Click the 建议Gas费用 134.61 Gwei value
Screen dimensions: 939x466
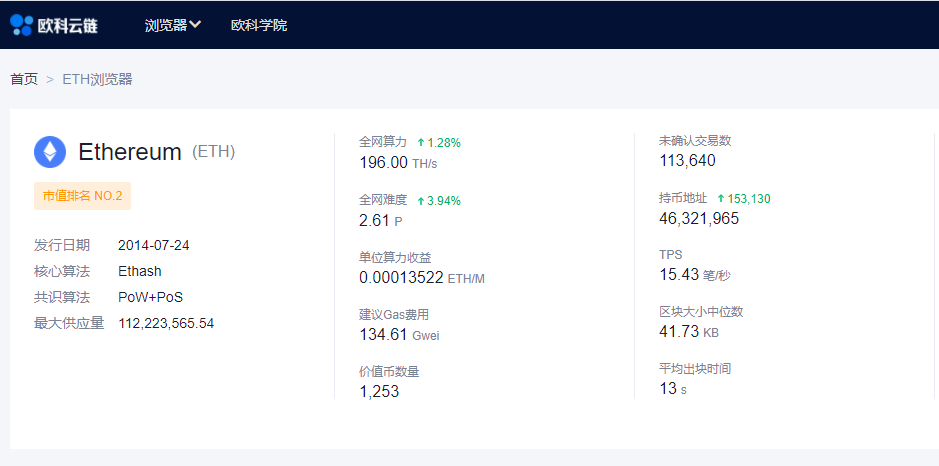[x=384, y=334]
